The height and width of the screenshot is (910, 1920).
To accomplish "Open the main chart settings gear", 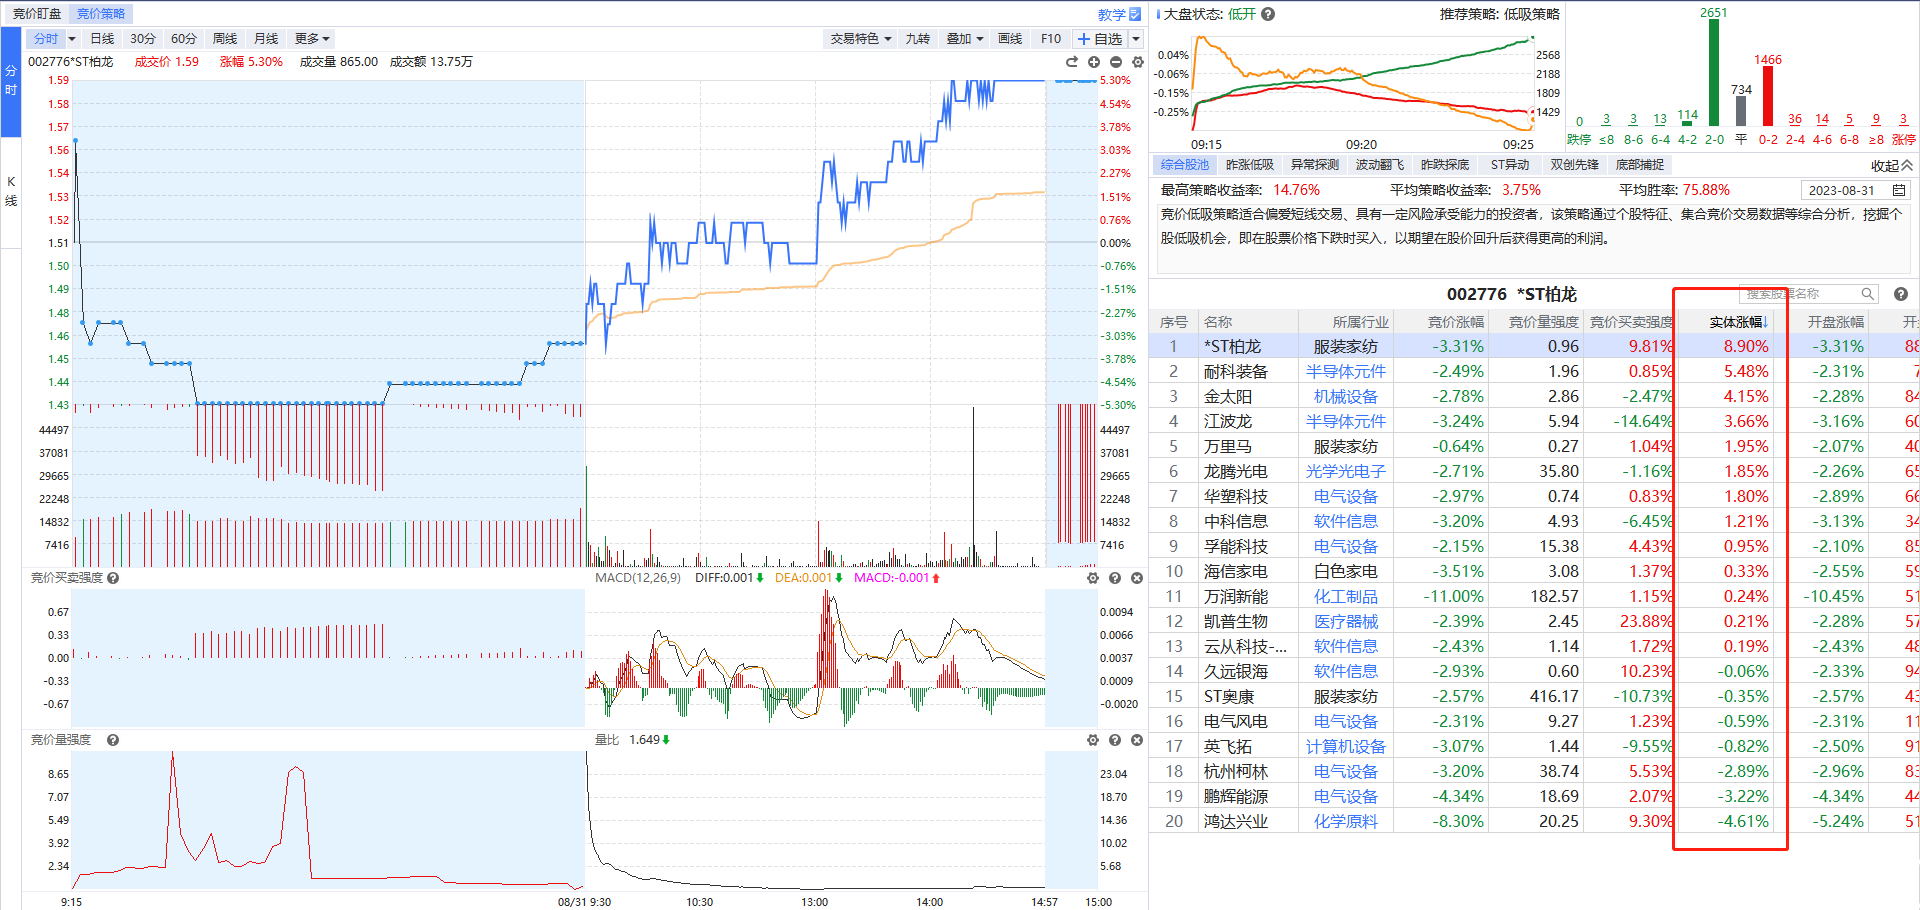I will coord(1138,62).
